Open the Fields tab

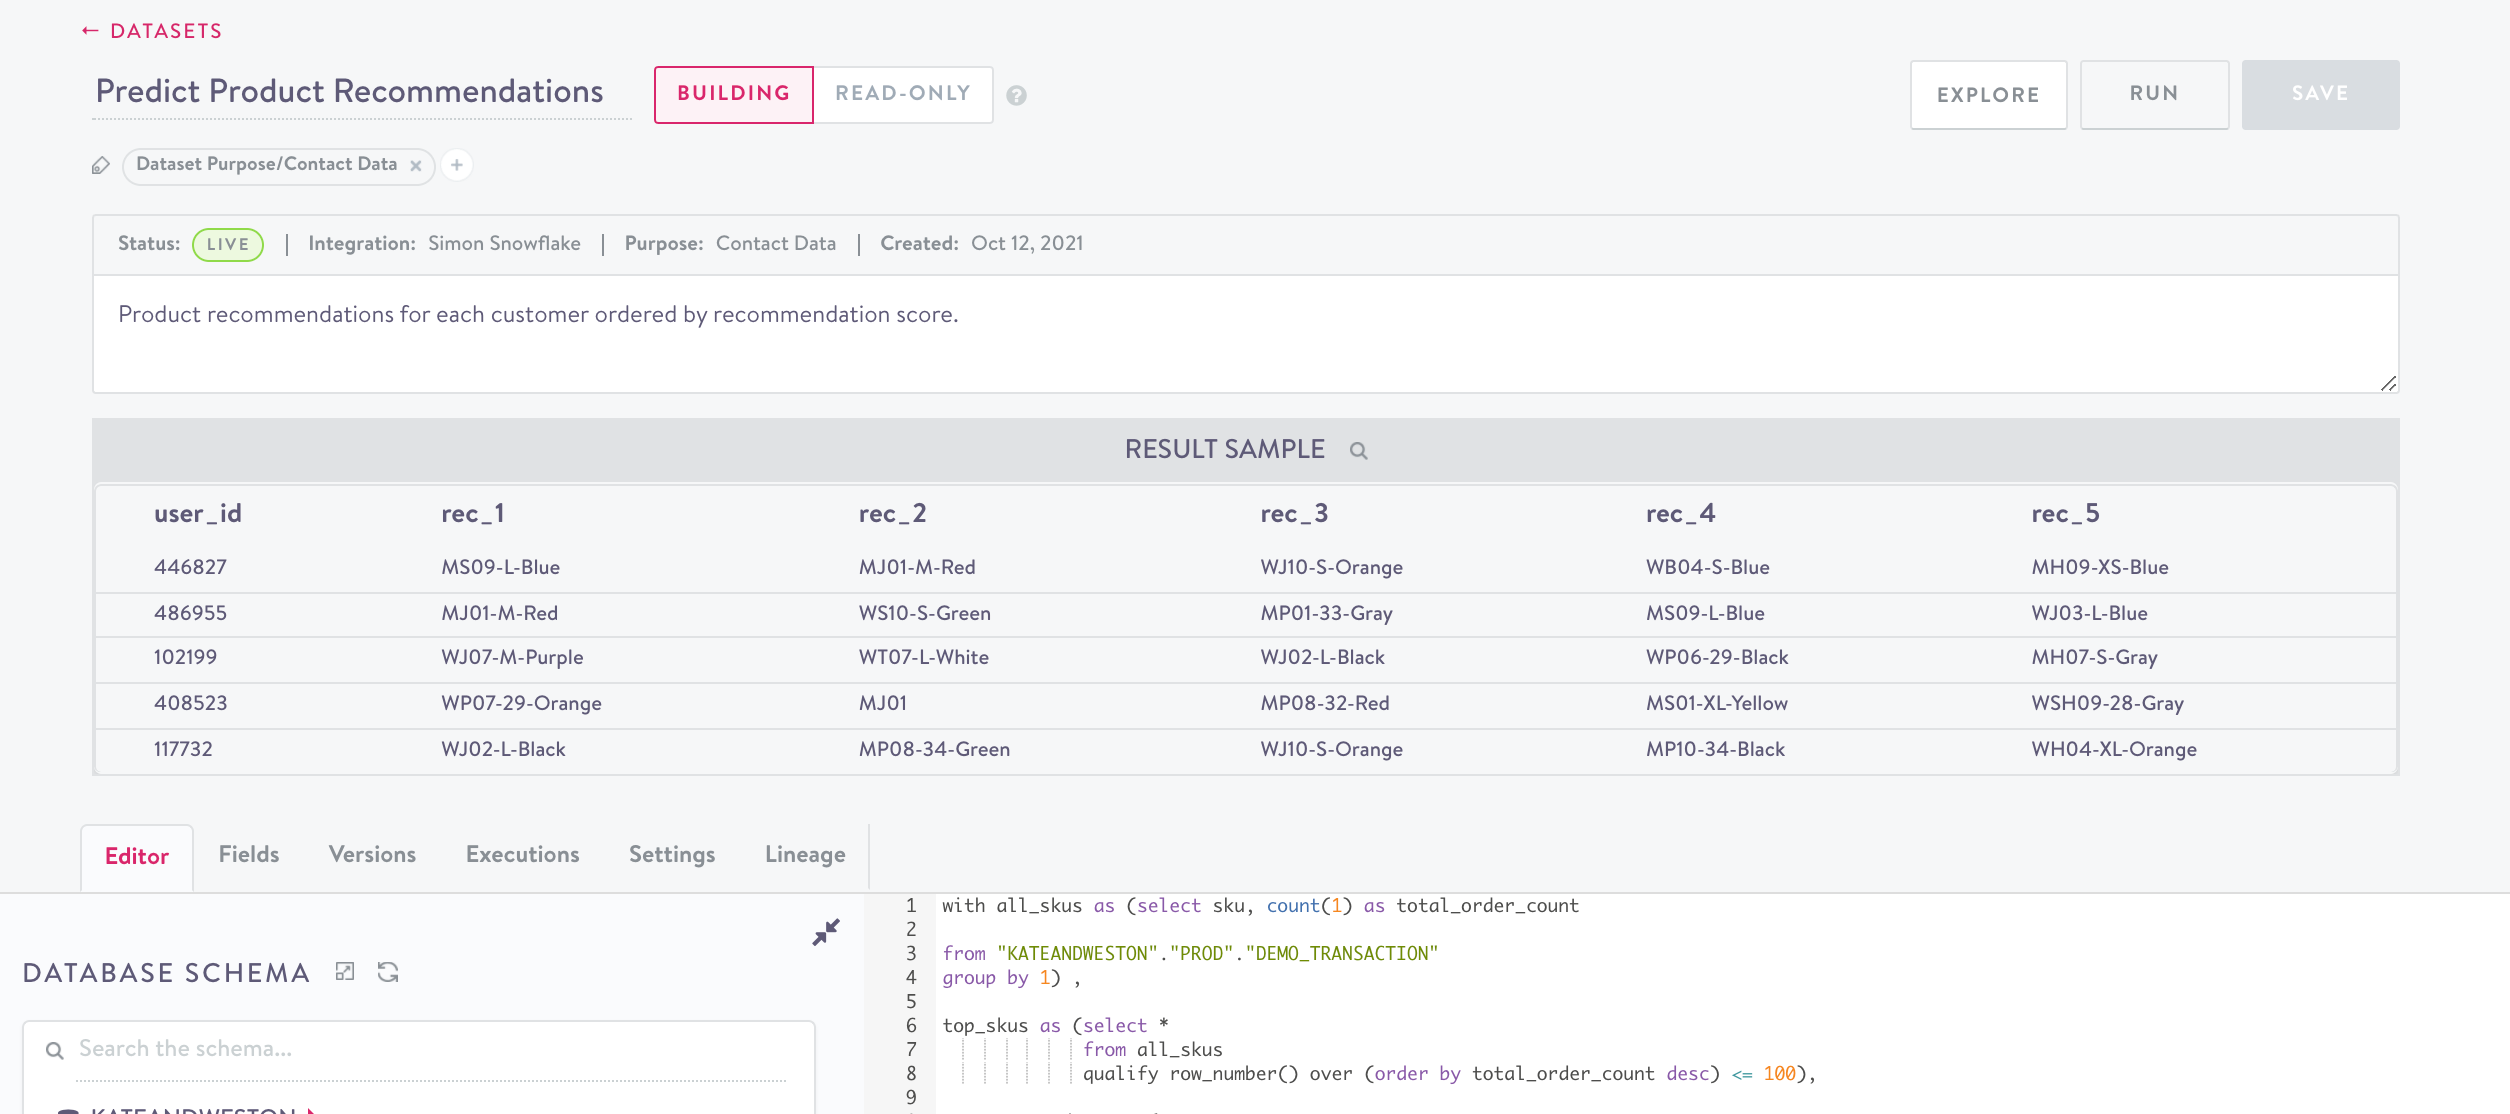tap(249, 855)
